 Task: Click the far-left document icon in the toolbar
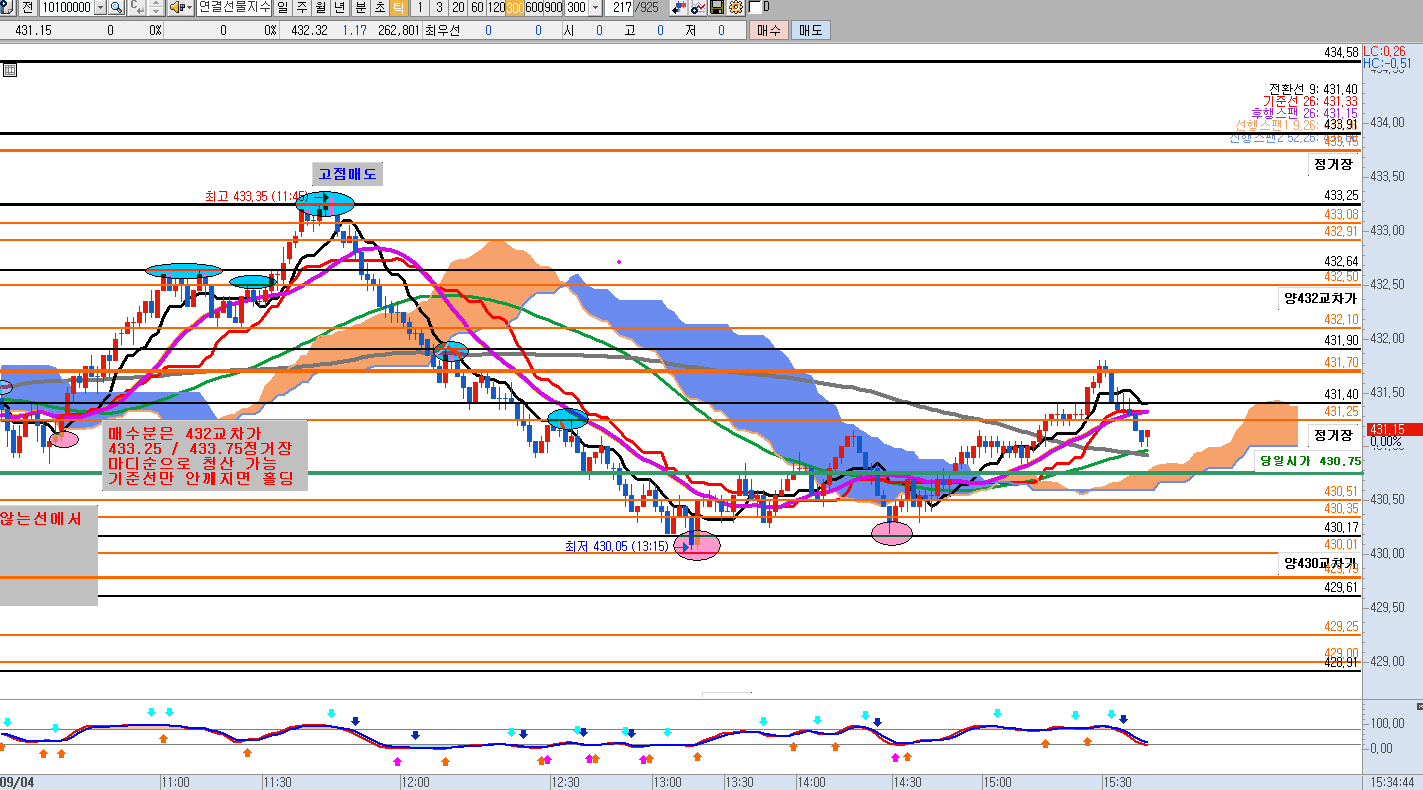pyautogui.click(x=7, y=8)
